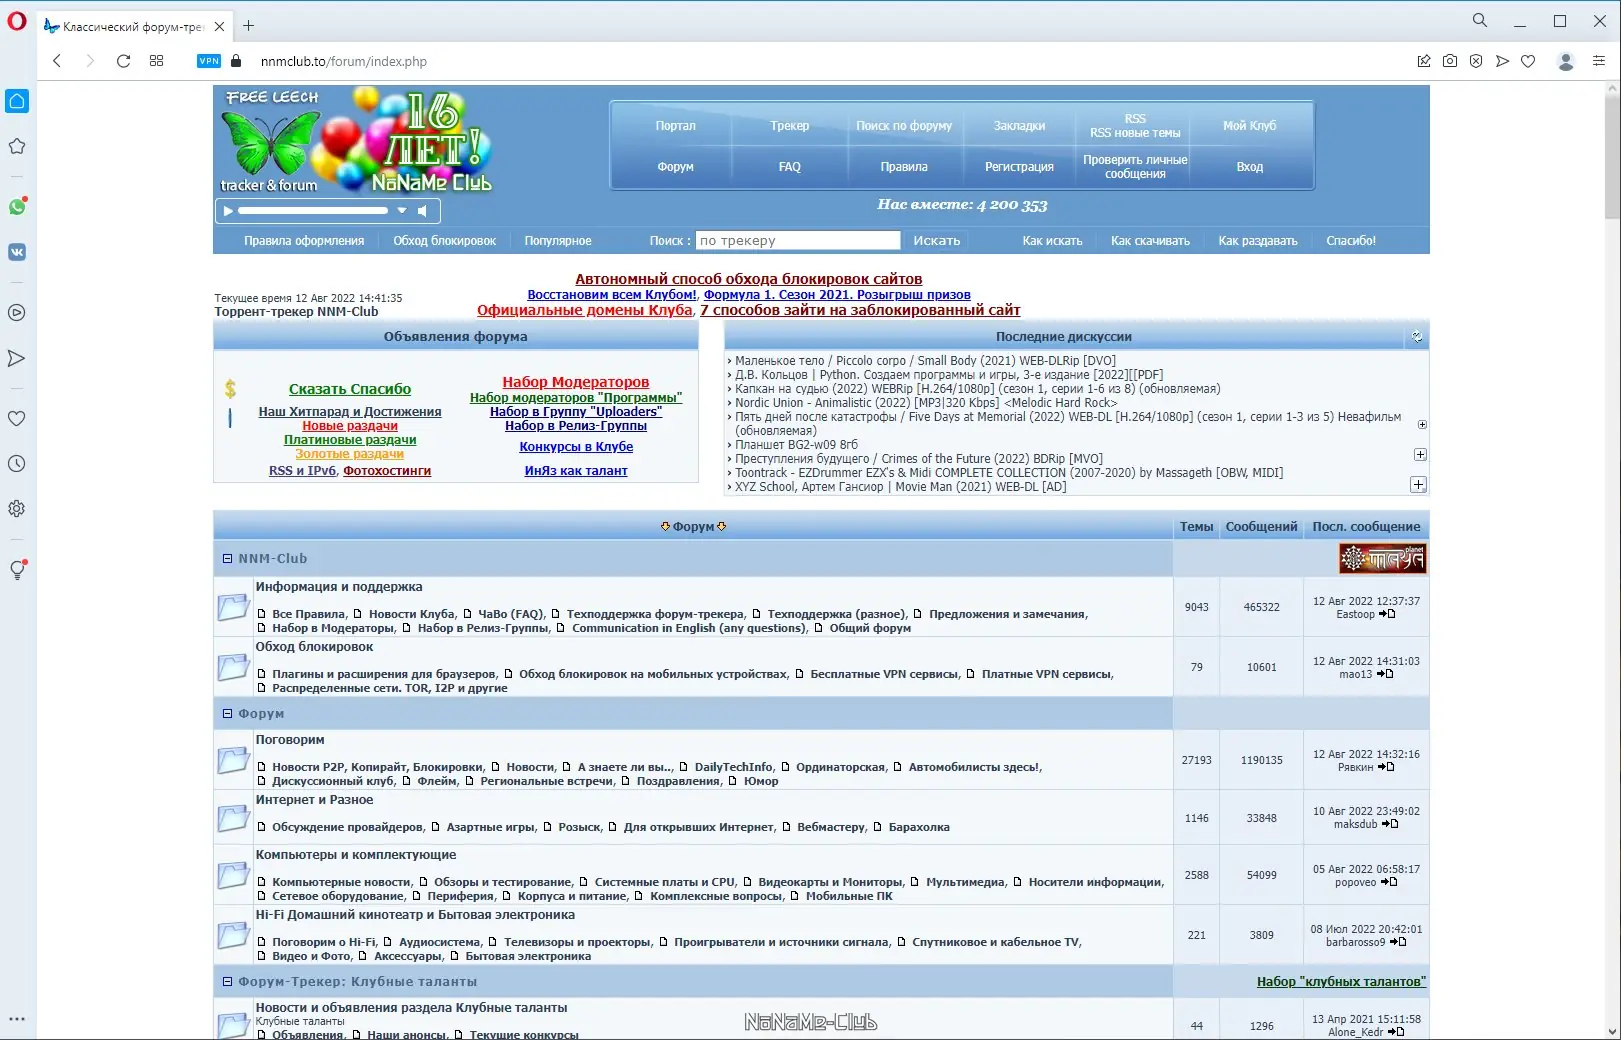This screenshot has height=1040, width=1621.
Task: Click the Искать search button
Action: (937, 240)
